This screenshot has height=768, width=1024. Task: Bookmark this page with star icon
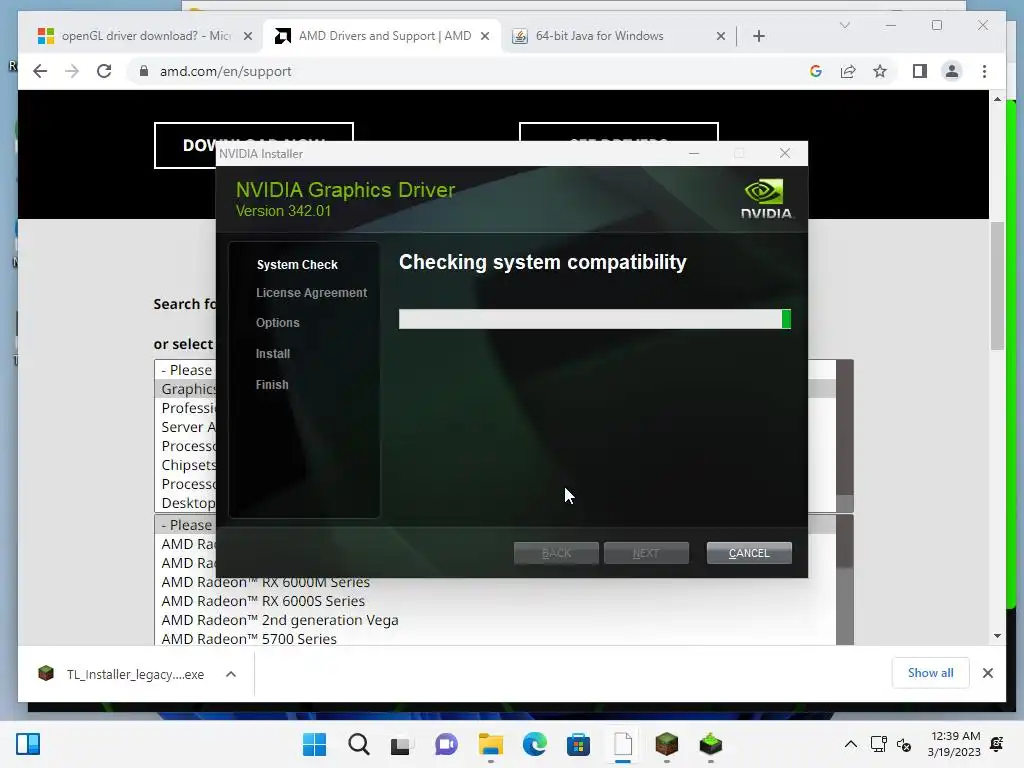pyautogui.click(x=880, y=71)
